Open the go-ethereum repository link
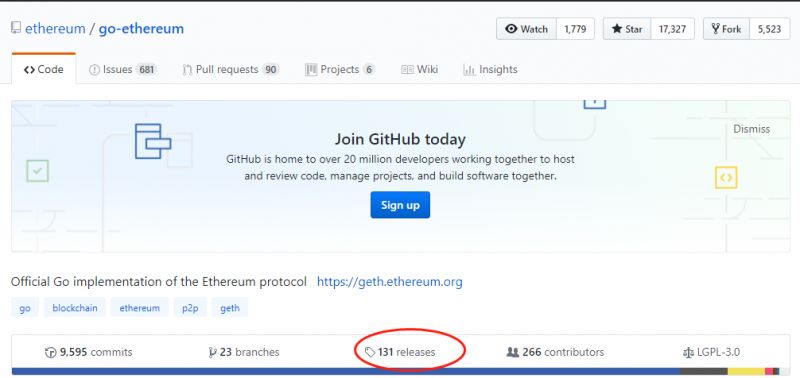Screen dimensions: 800x378 point(141,29)
